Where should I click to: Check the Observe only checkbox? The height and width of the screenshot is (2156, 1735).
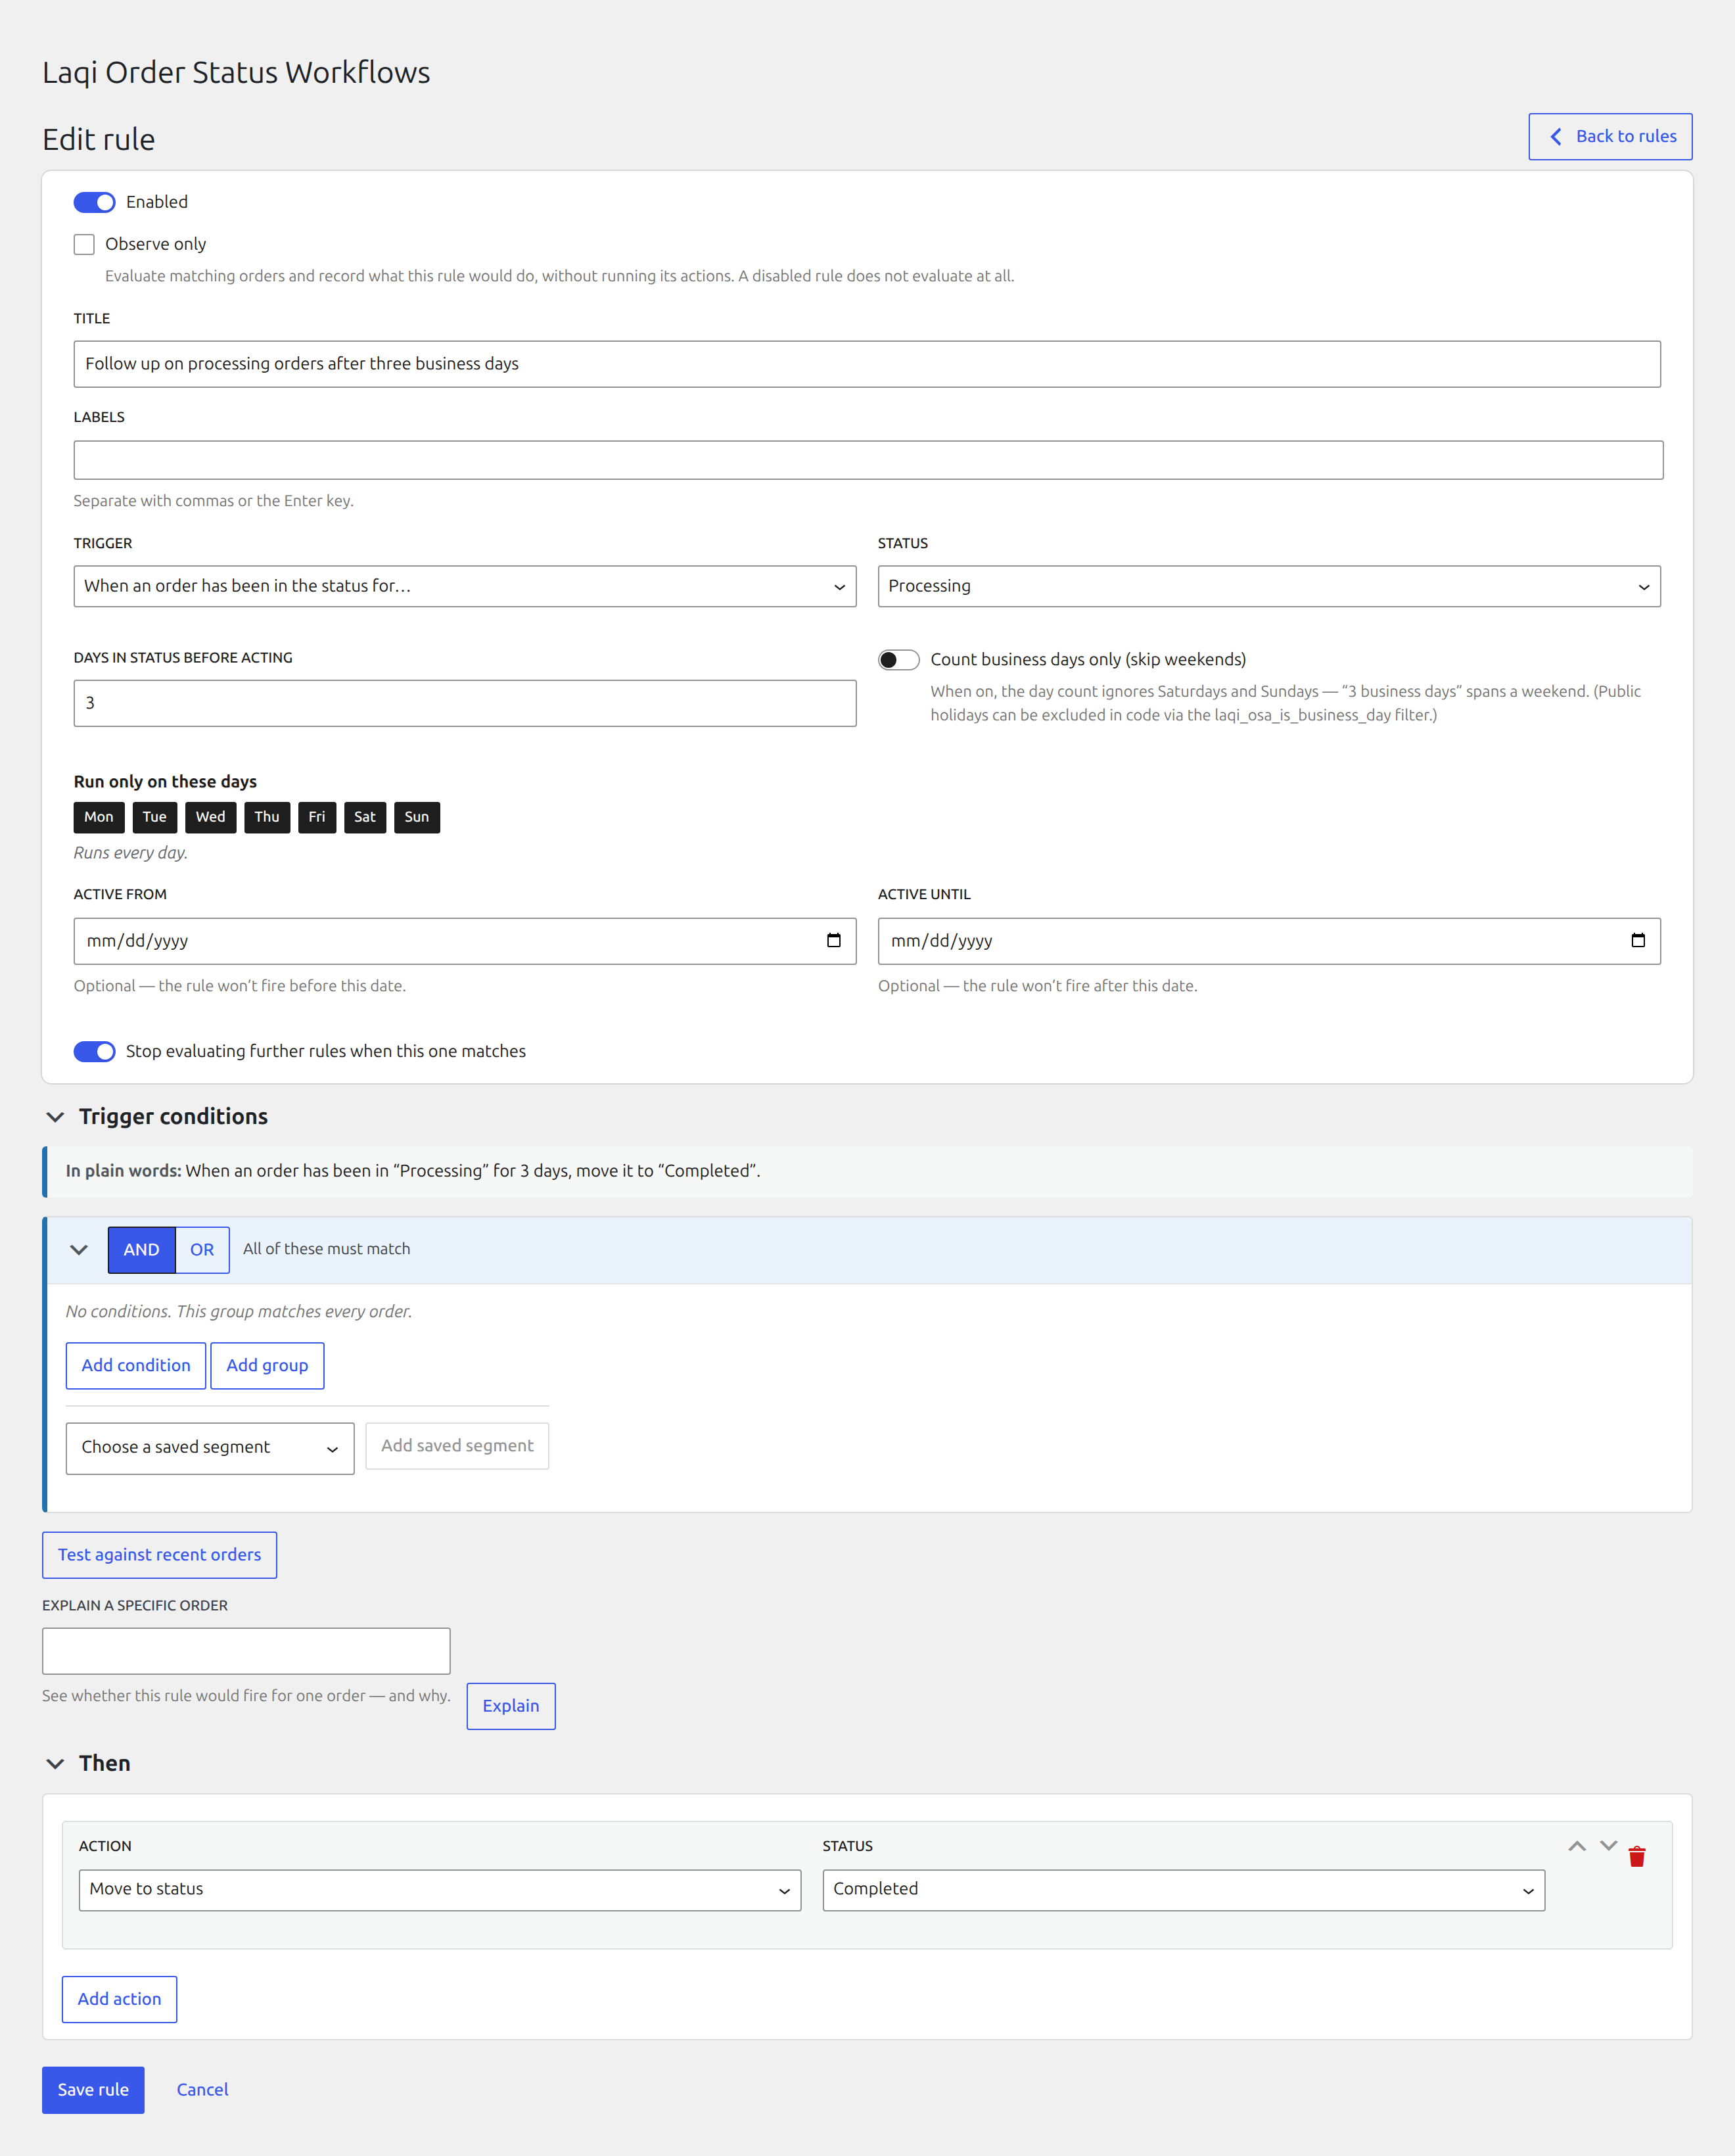[84, 245]
